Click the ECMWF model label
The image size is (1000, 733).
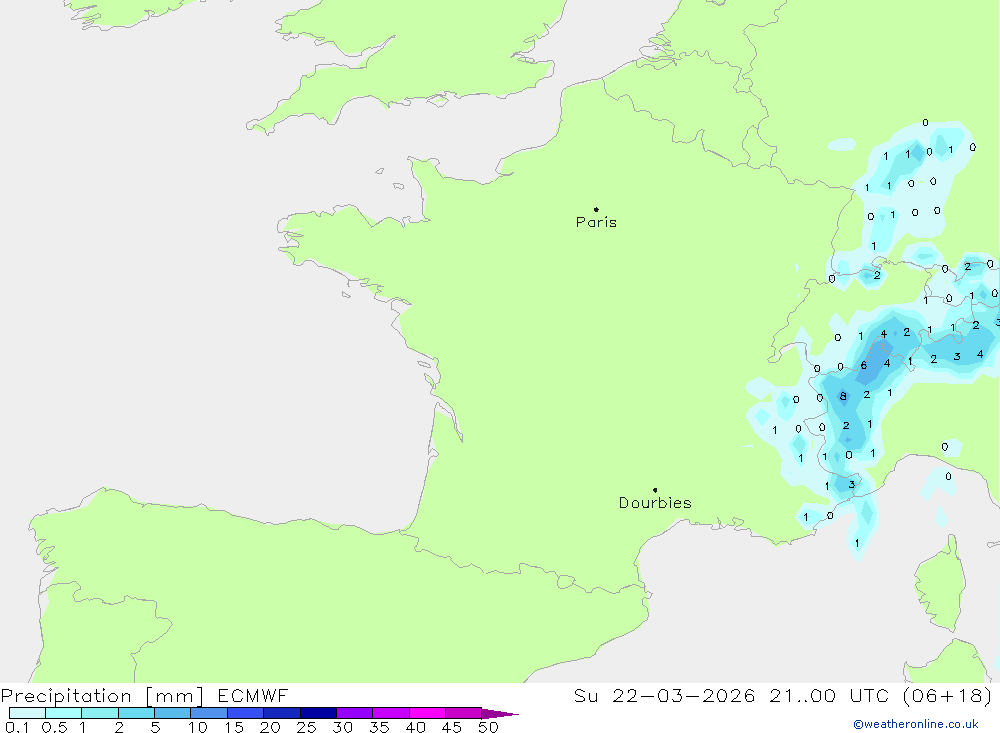(253, 695)
